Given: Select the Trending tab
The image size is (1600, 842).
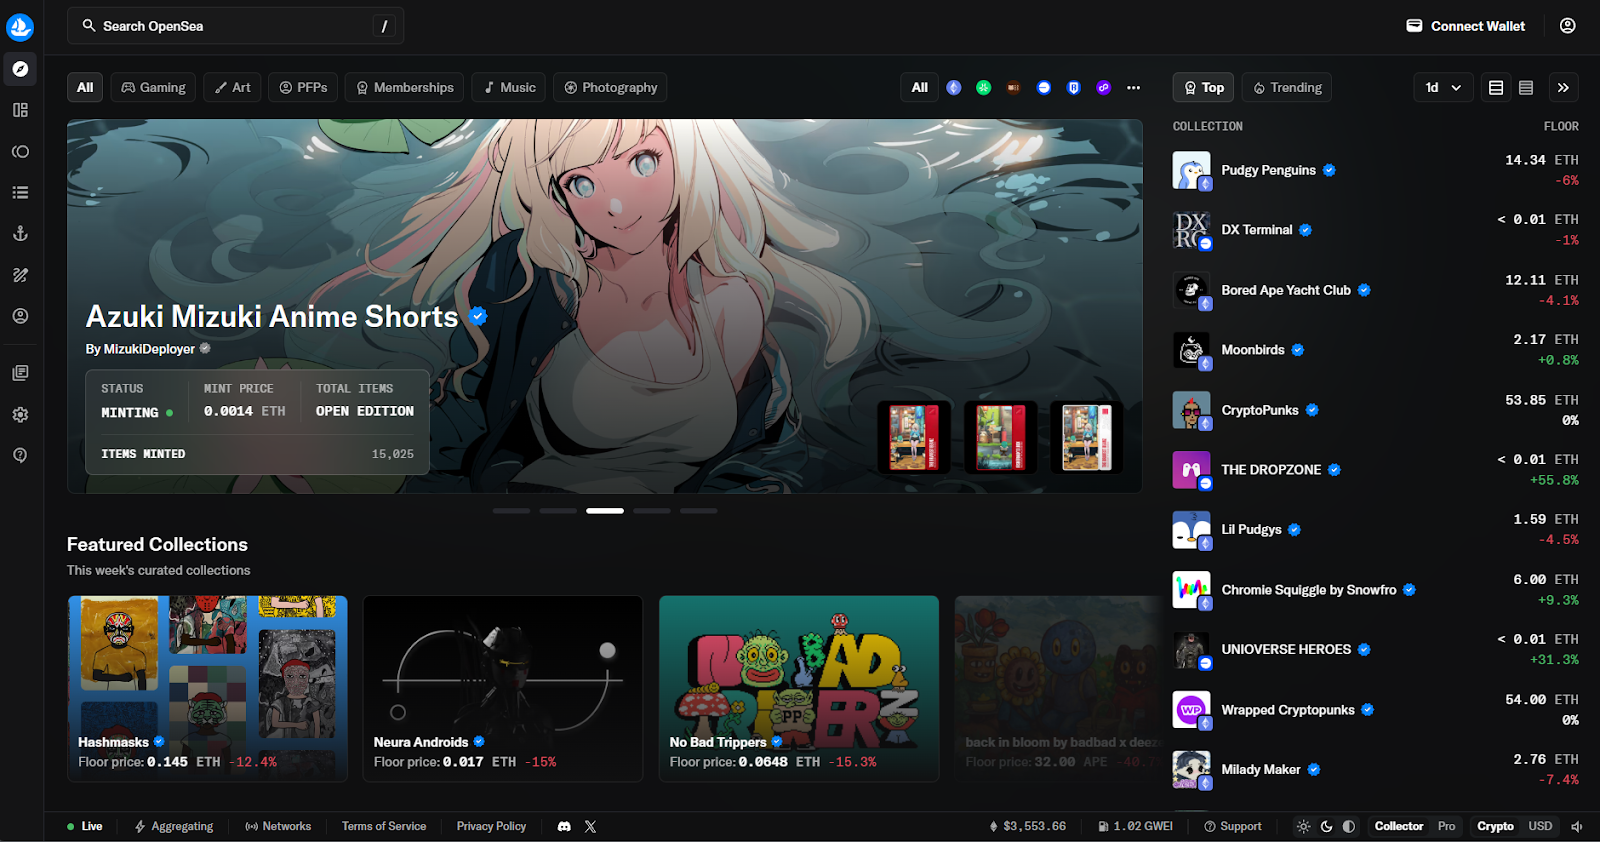Looking at the screenshot, I should click(1288, 88).
